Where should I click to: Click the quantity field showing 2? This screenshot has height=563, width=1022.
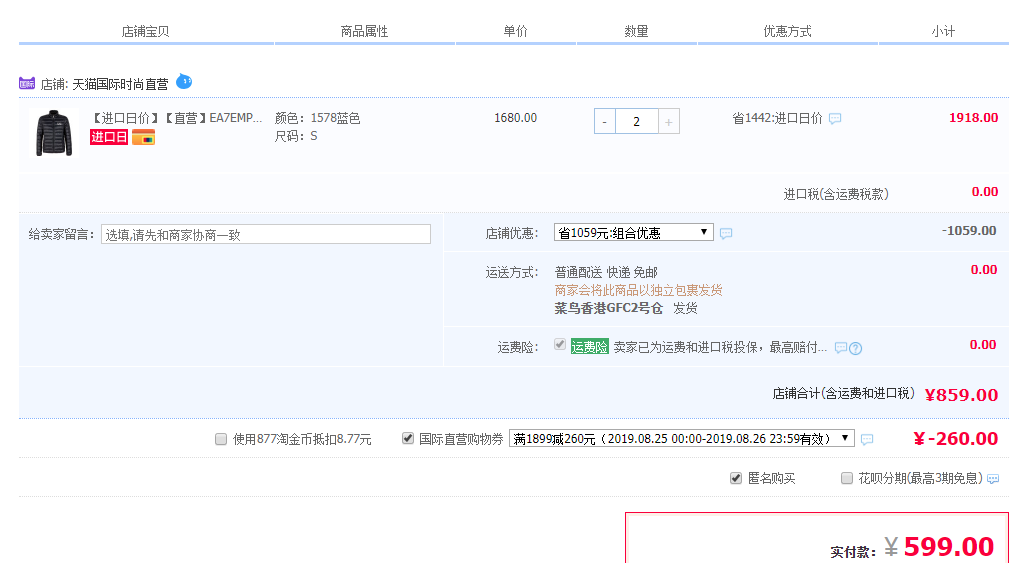pyautogui.click(x=637, y=122)
